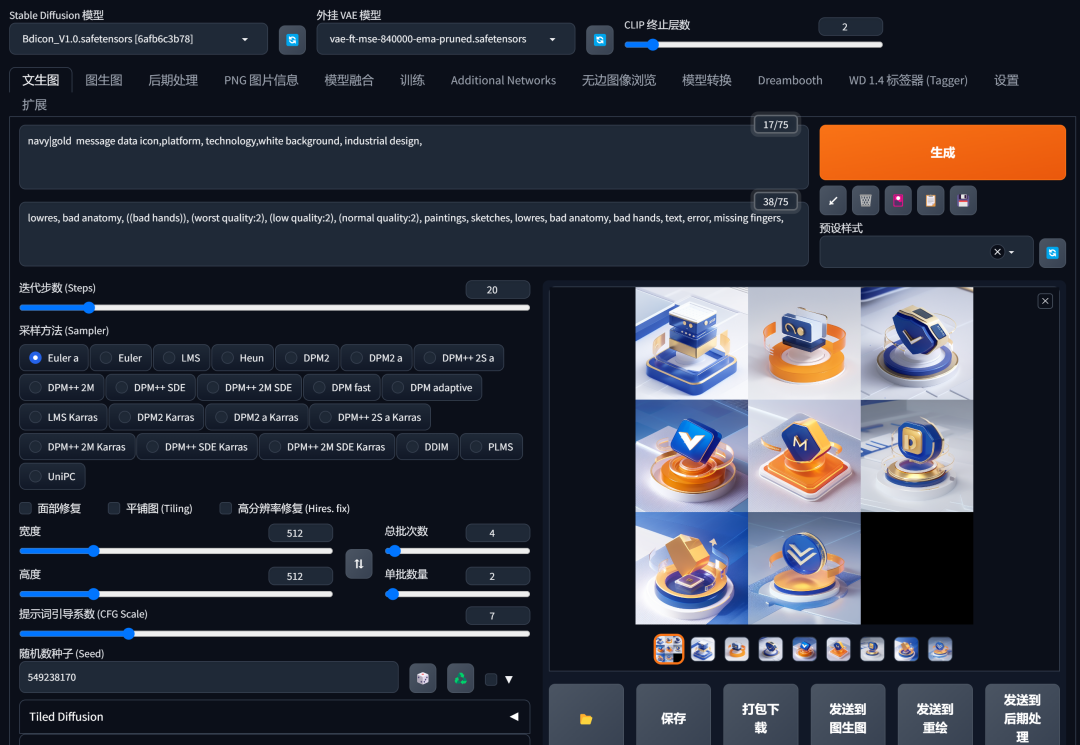
Task: Click the Steps value box showing 20
Action: (497, 290)
